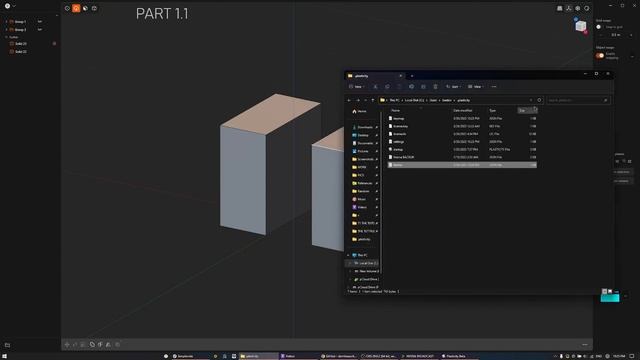
Task: Expand Group 3 in the outliner
Action: 7,30
